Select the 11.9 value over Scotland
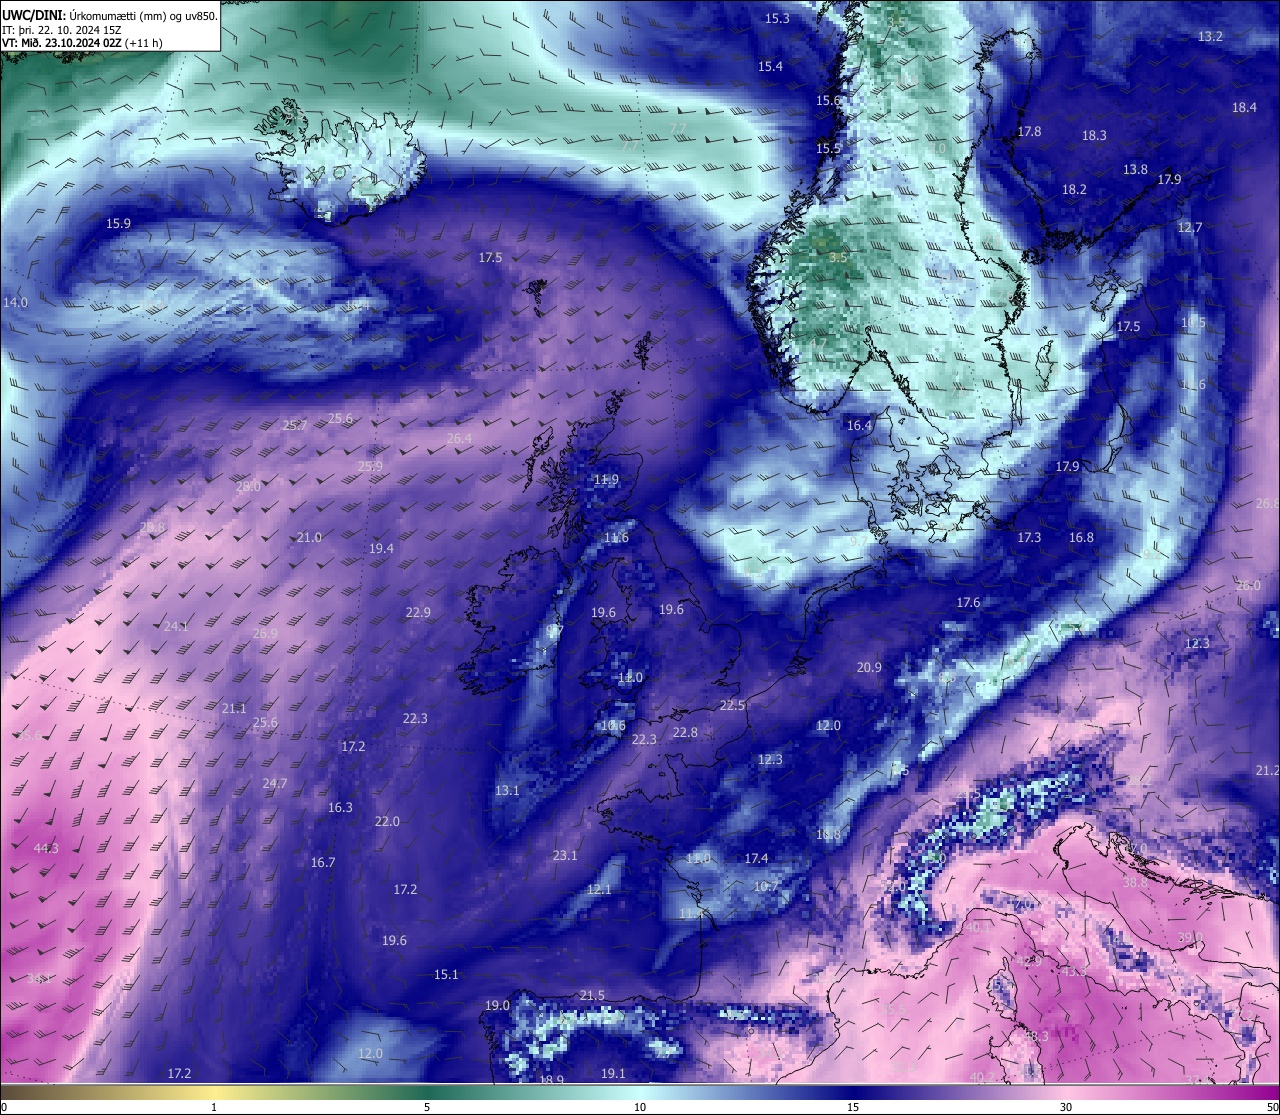This screenshot has height=1115, width=1280. pyautogui.click(x=606, y=479)
